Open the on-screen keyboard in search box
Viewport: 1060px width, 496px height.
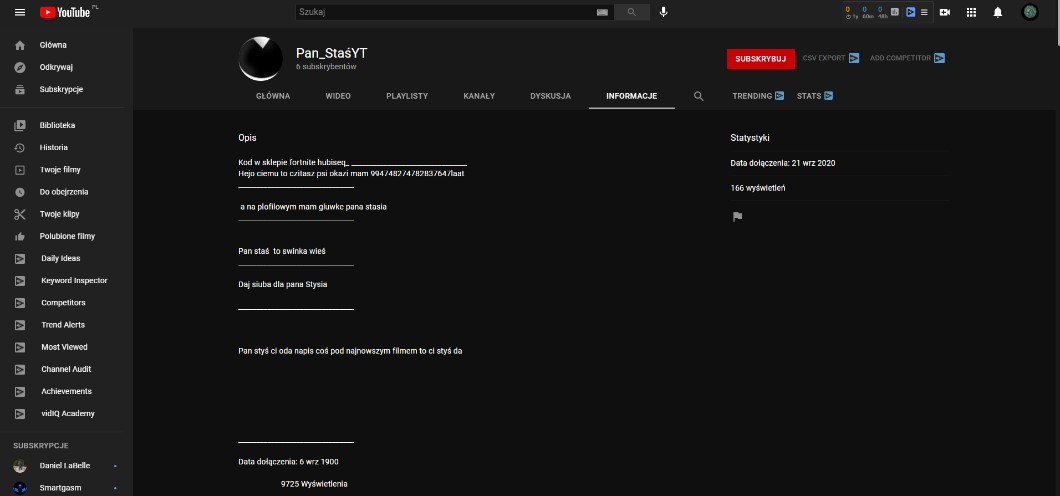(x=602, y=12)
